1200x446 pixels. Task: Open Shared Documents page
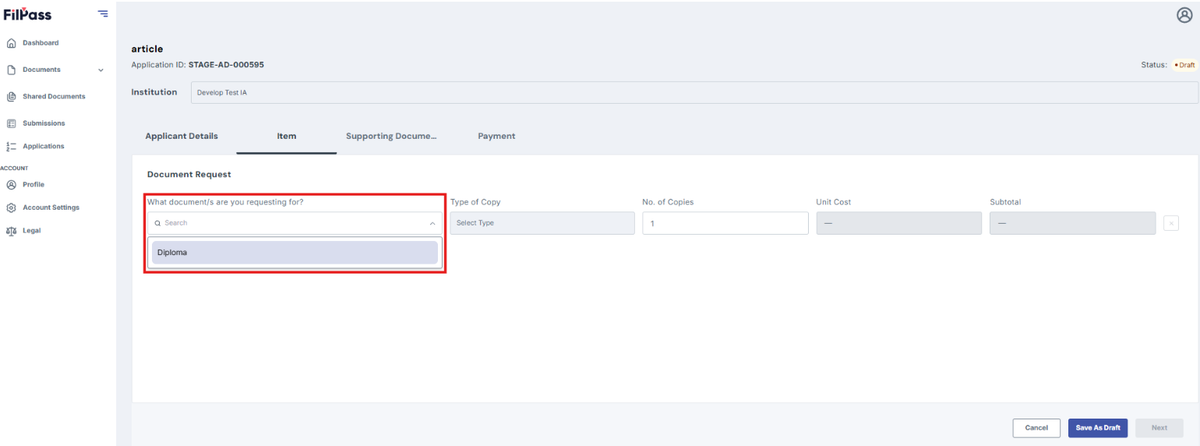tap(53, 97)
